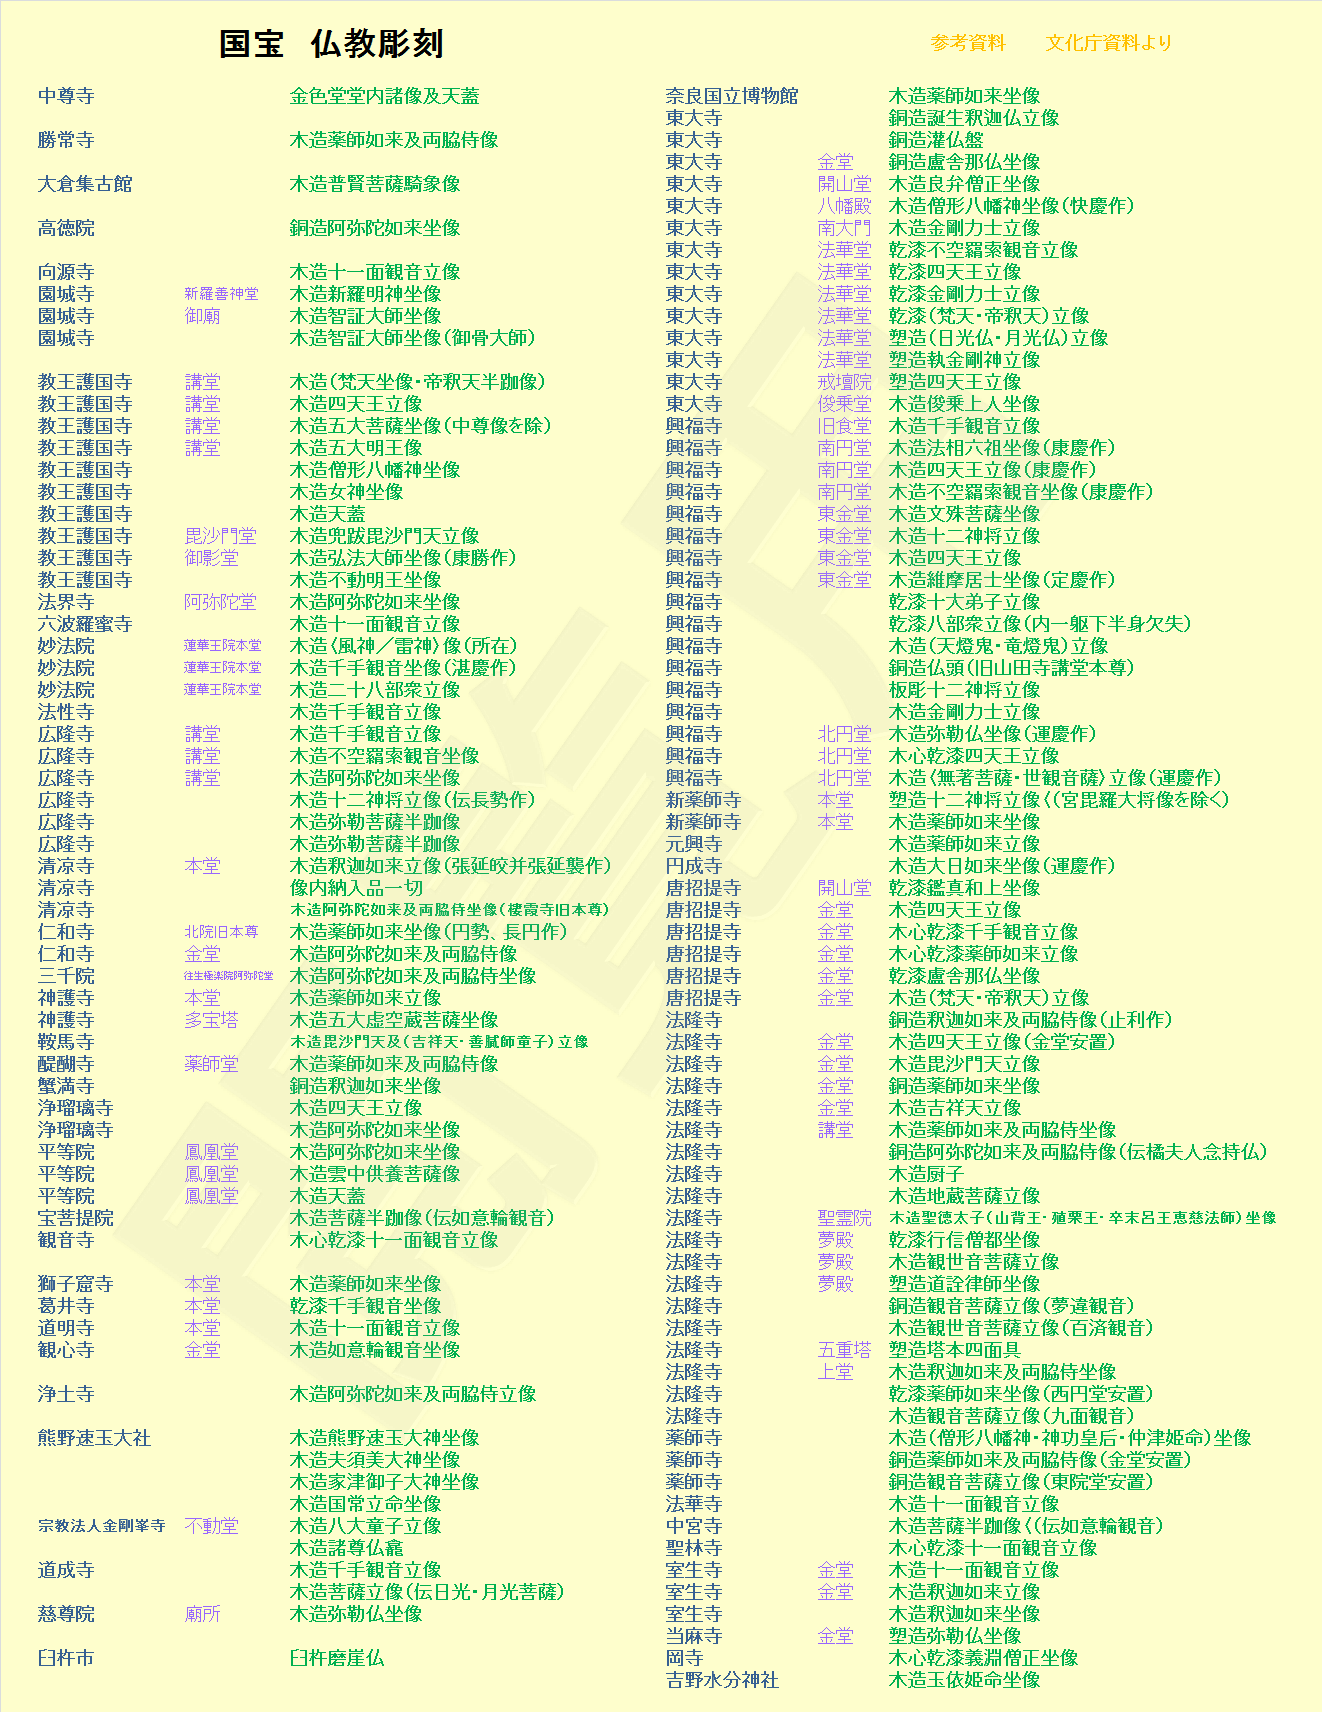Screen dimensions: 1322x1712
Task: Select the entry 銅造仏頭(旧山田寺講堂本尊)
Action: (1012, 668)
